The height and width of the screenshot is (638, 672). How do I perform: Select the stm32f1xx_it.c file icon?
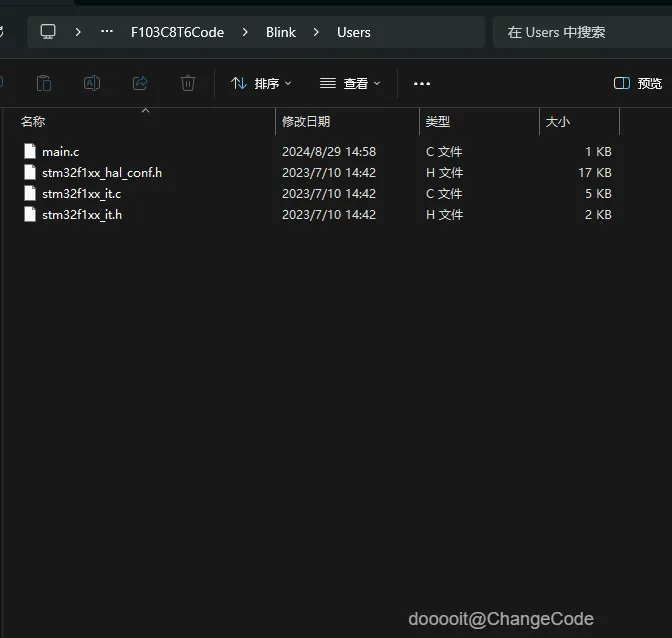tap(30, 193)
